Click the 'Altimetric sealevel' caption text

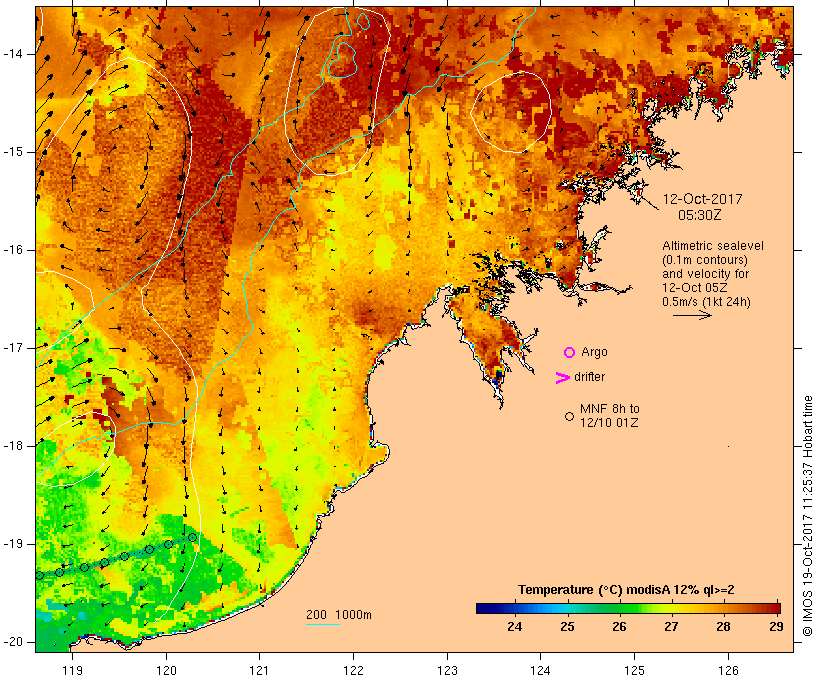click(713, 246)
